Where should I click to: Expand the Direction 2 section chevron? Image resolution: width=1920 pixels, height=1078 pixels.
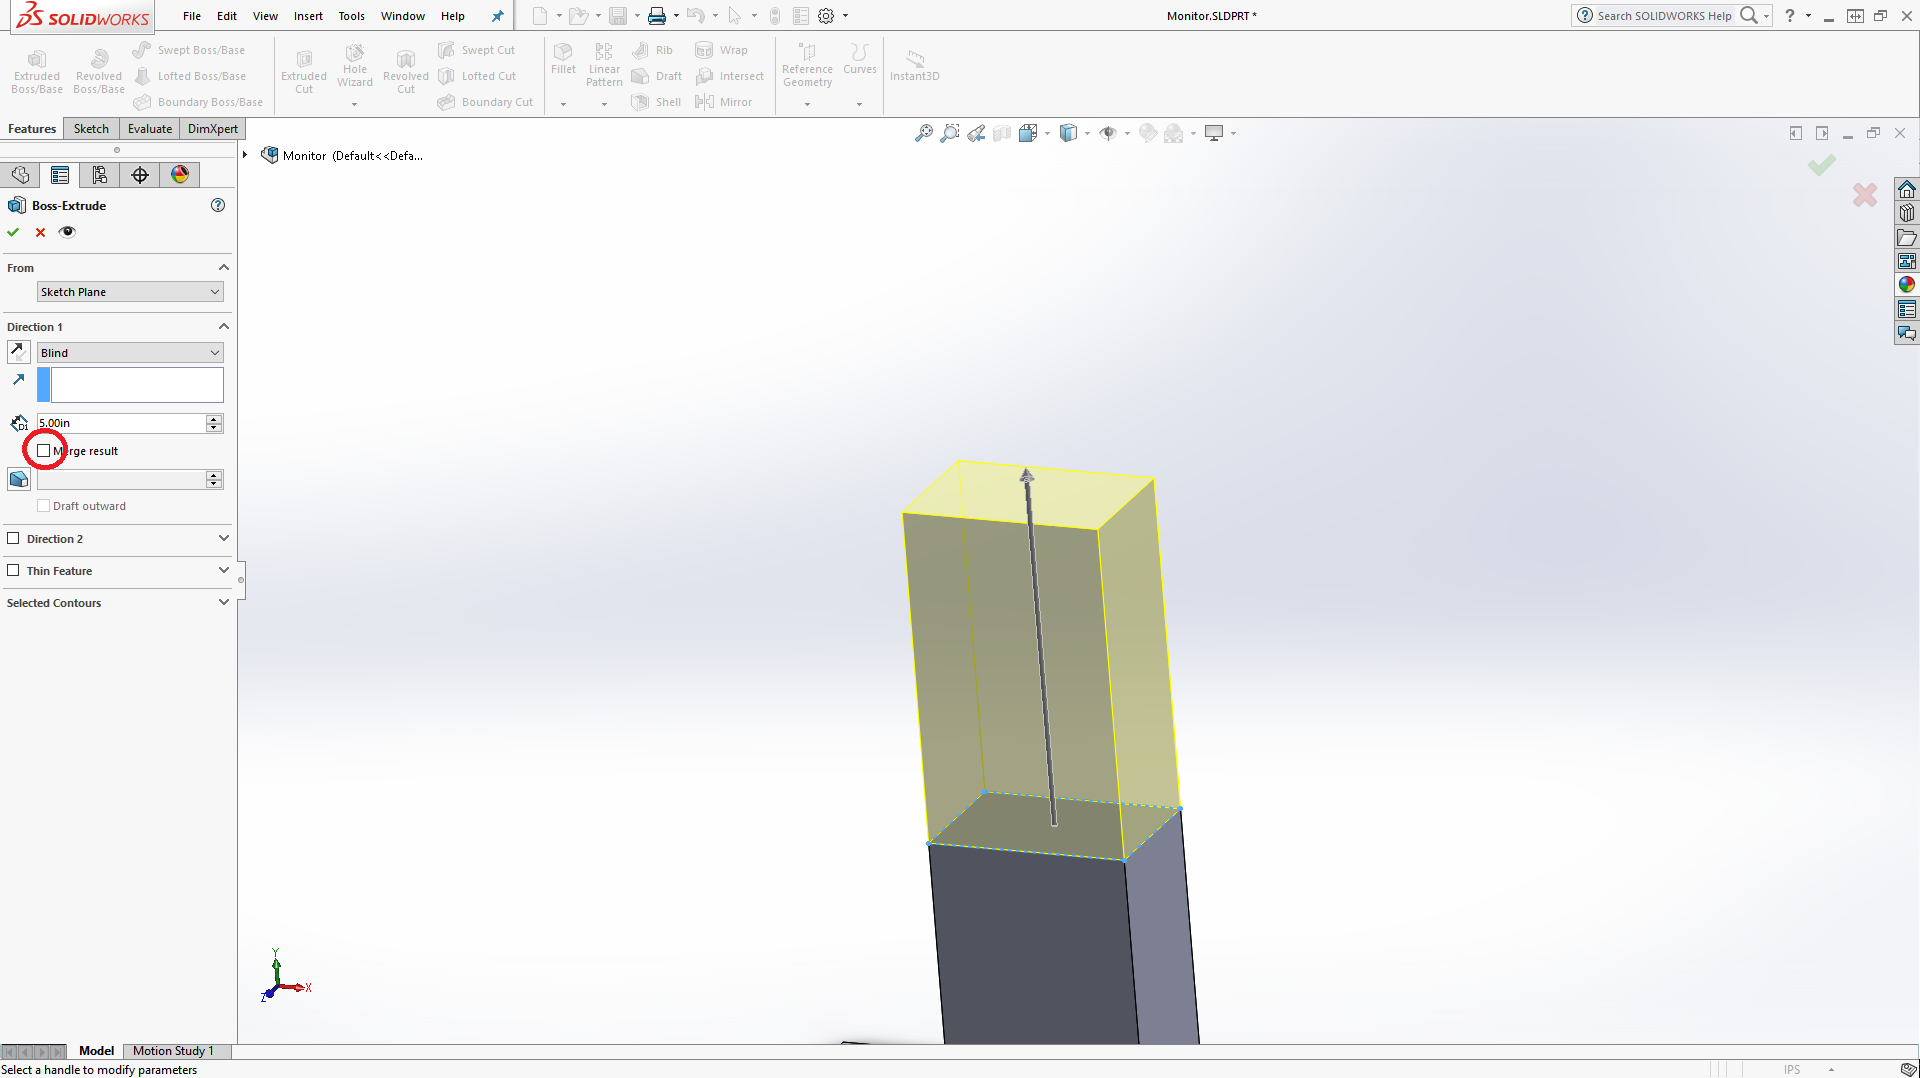pyautogui.click(x=224, y=538)
